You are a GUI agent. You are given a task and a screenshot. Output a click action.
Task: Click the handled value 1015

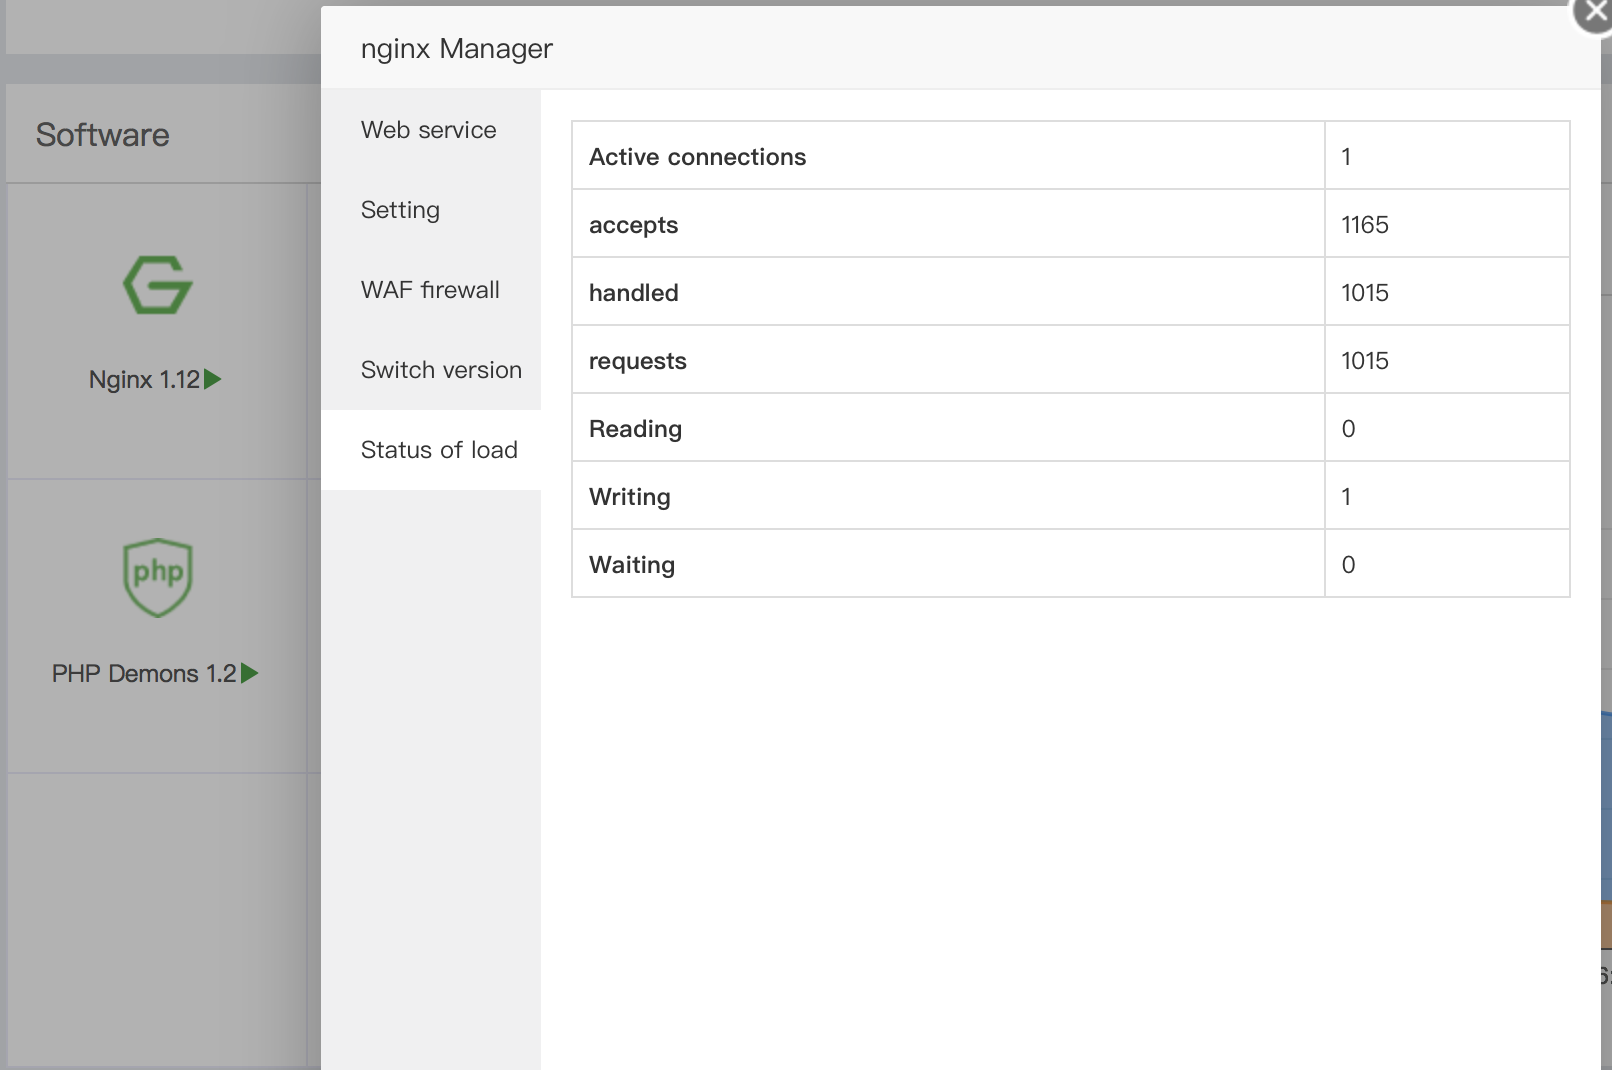coord(1365,293)
